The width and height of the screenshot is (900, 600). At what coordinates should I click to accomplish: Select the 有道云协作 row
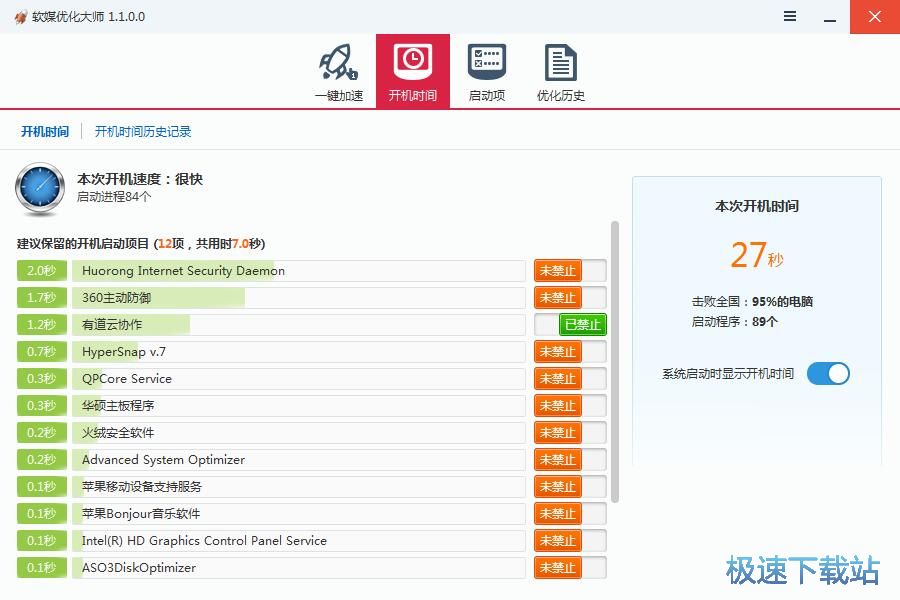pyautogui.click(x=298, y=324)
